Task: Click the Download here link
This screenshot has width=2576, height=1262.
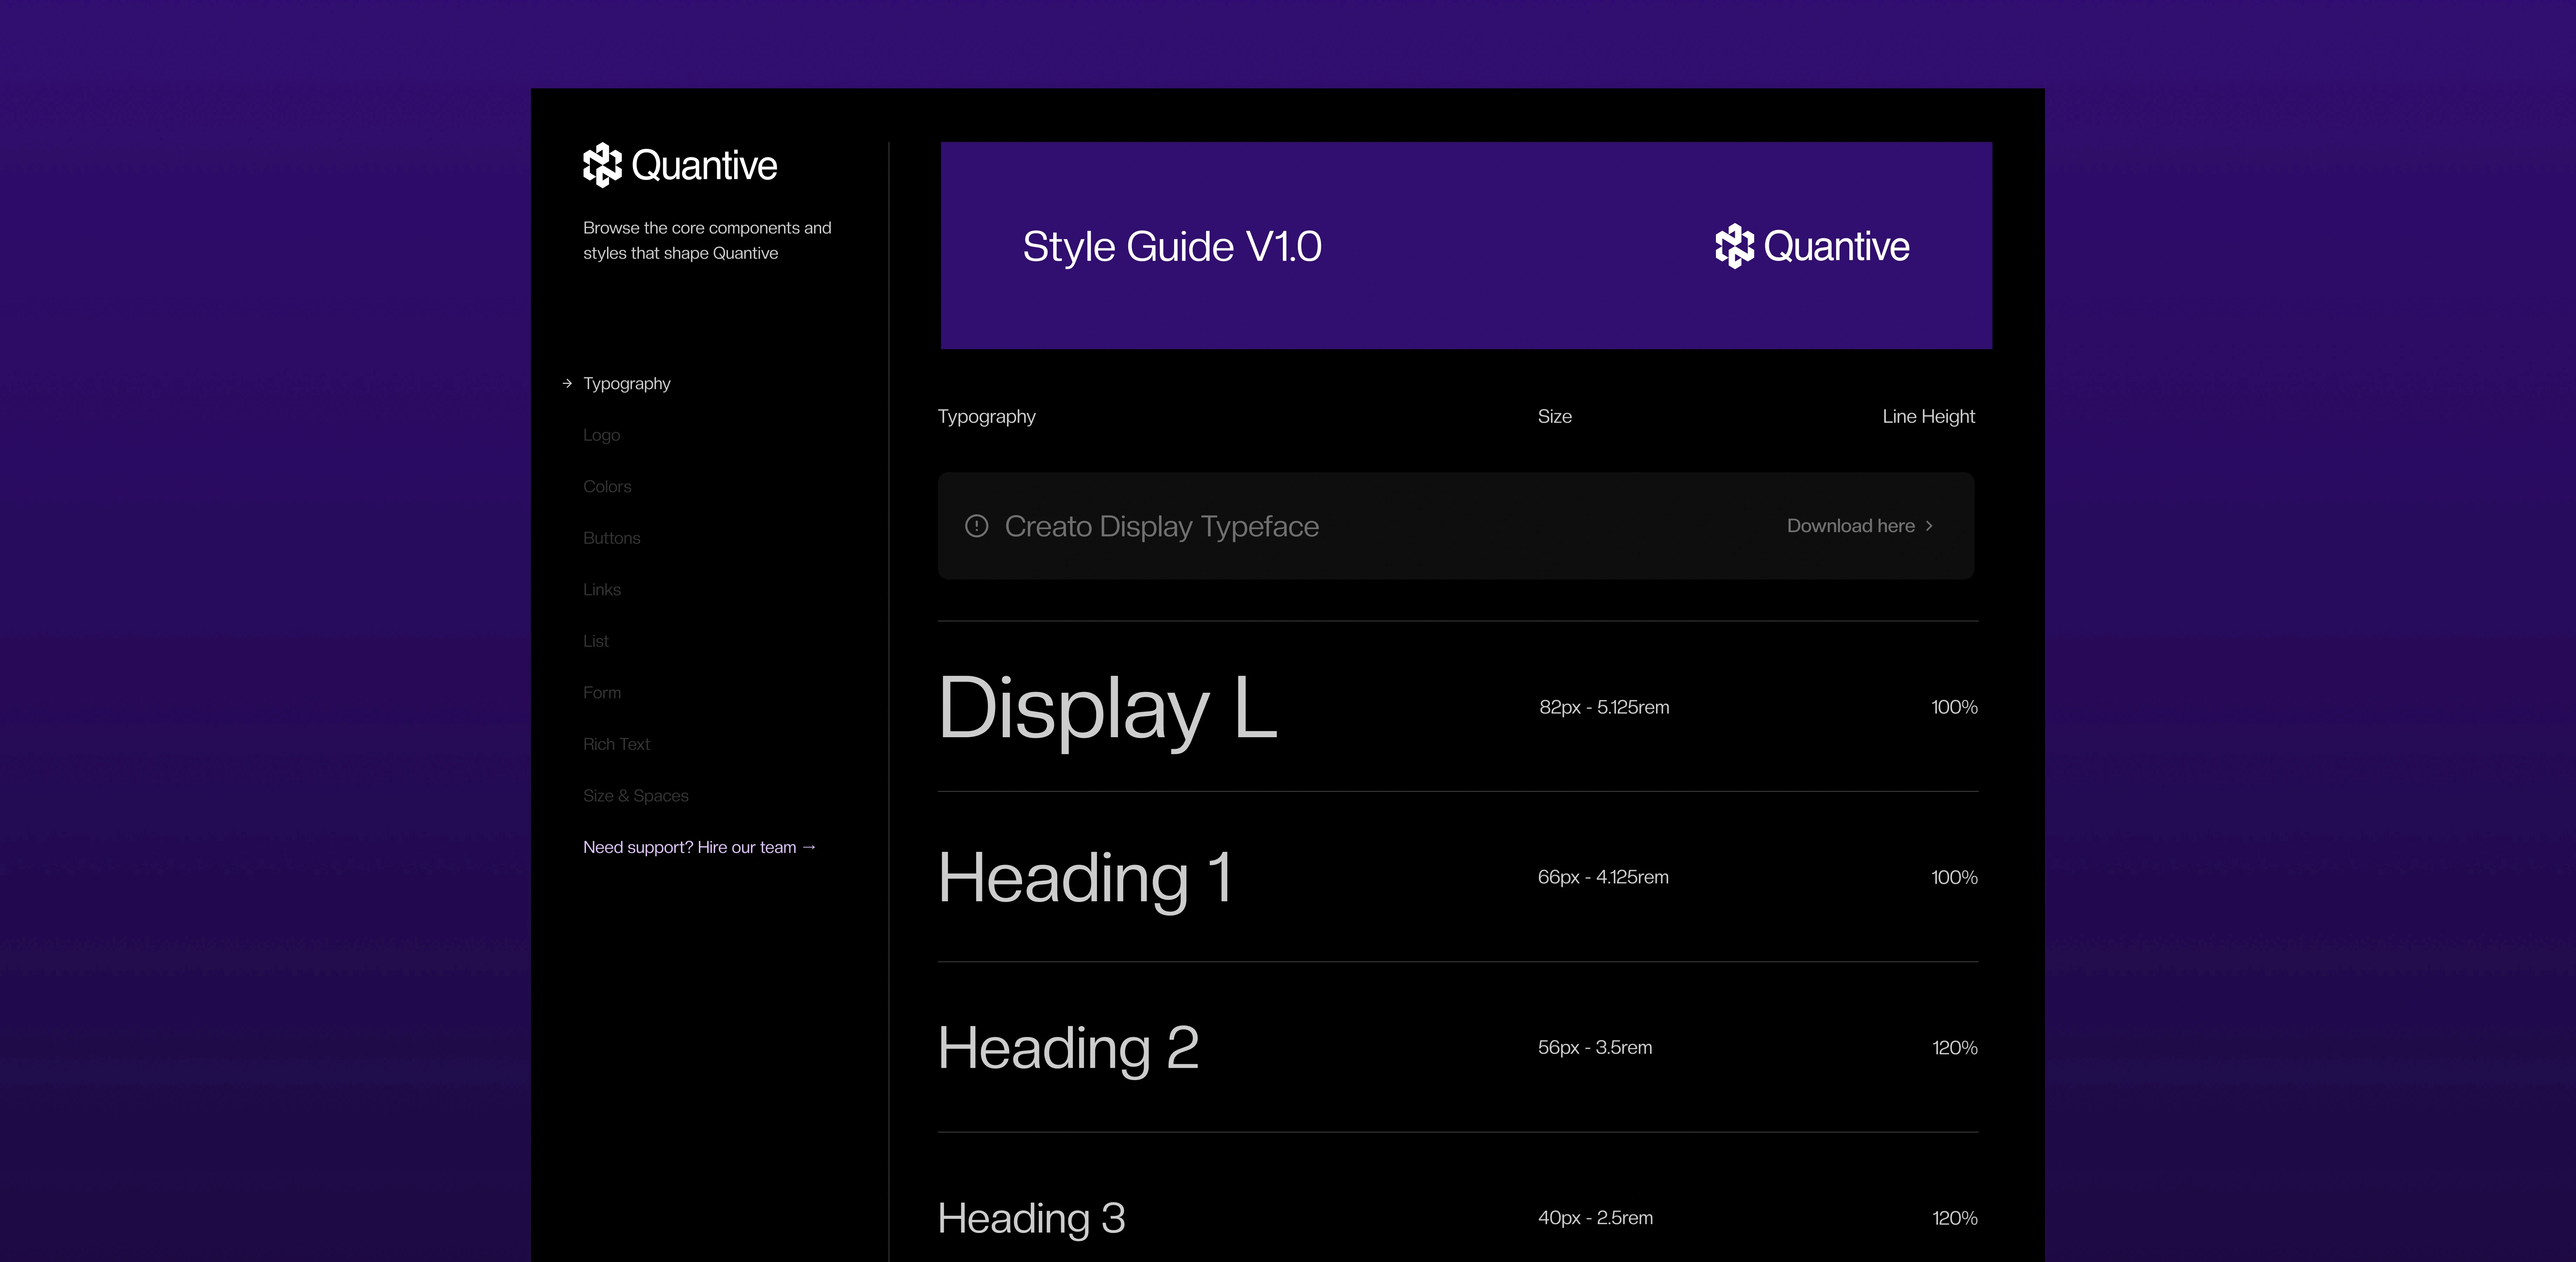Action: click(x=1850, y=526)
